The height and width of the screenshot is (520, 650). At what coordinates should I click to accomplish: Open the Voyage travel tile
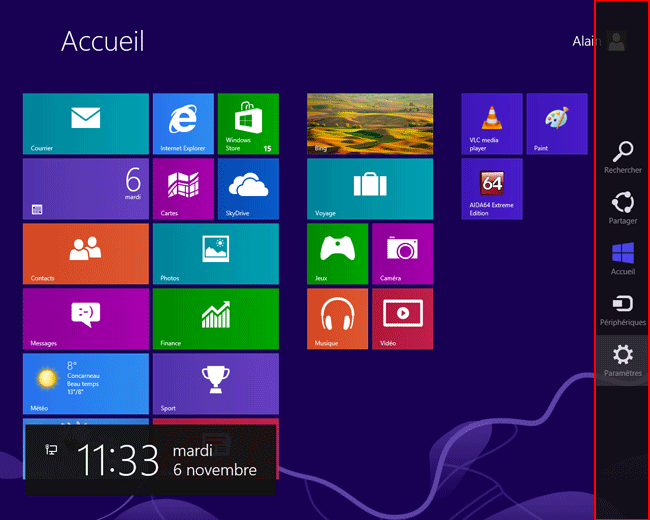[x=370, y=189]
